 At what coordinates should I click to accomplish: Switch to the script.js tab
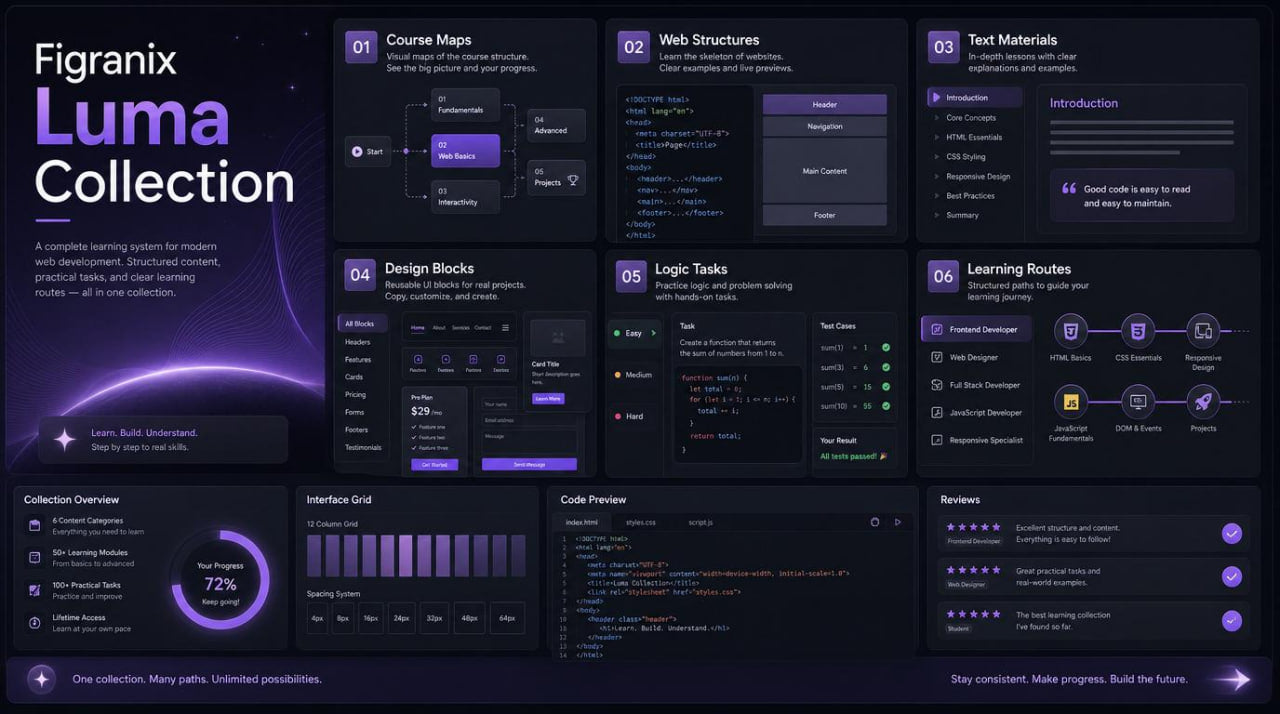[x=700, y=522]
